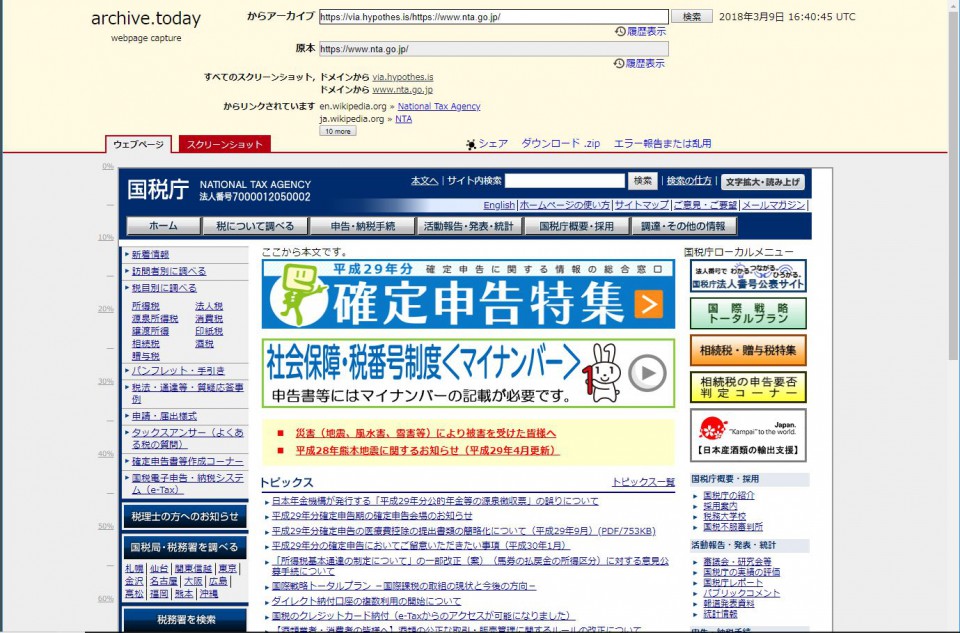Open the パブリックコメント link

(741, 593)
